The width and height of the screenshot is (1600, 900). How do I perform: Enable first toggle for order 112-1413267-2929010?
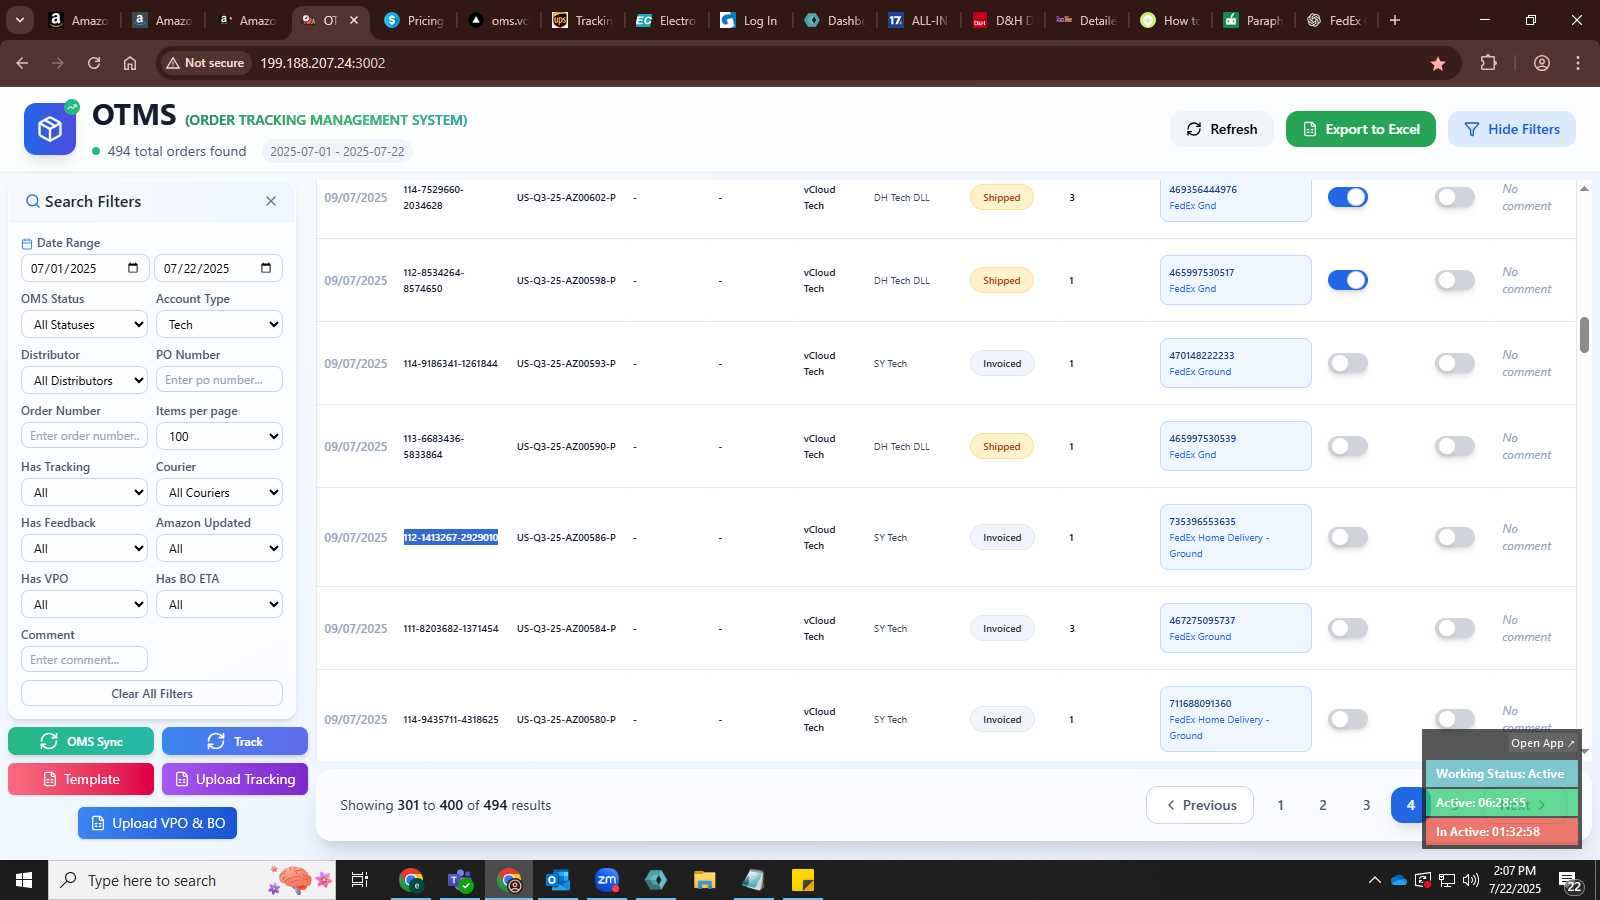tap(1348, 537)
